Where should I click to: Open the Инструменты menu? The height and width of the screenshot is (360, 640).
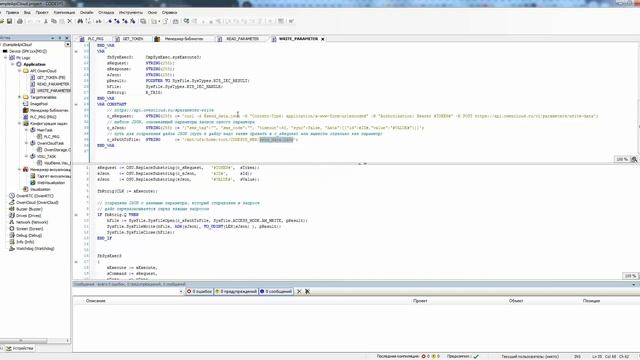click(x=131, y=13)
